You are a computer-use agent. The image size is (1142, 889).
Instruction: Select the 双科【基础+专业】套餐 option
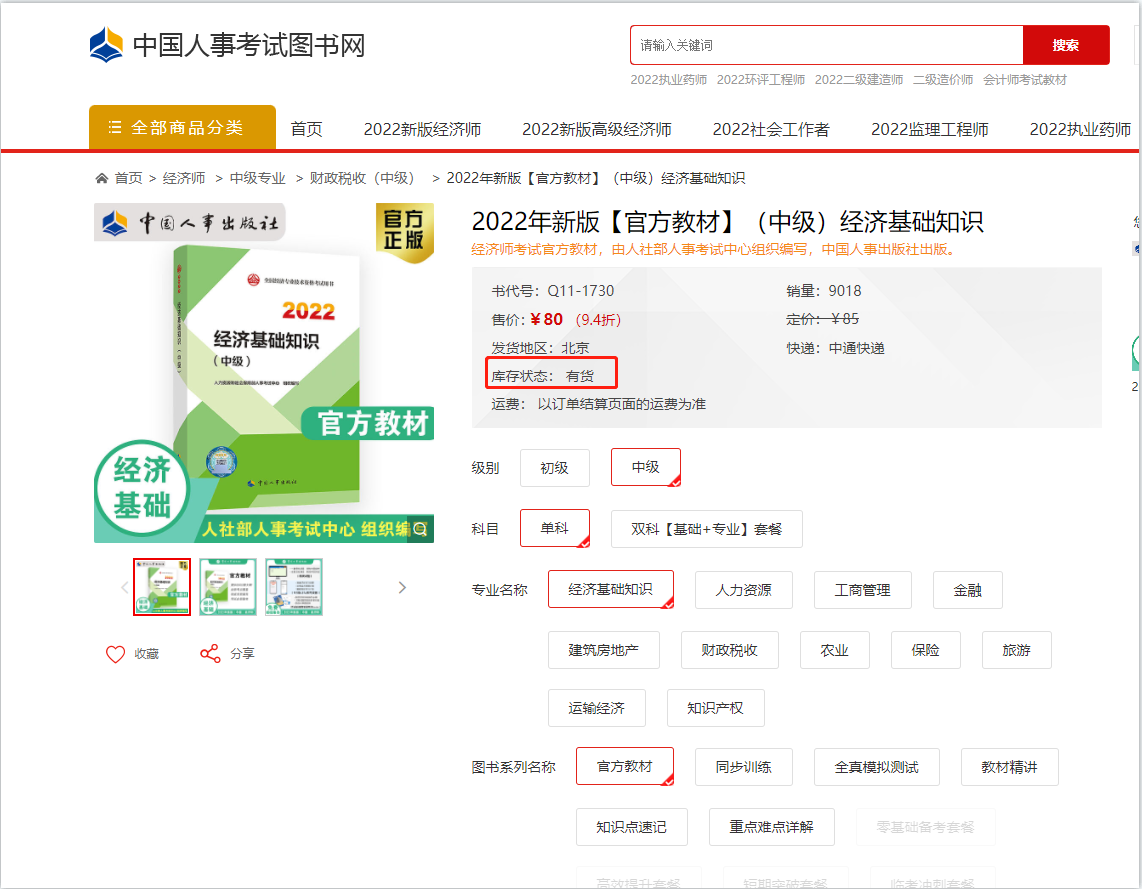click(706, 529)
